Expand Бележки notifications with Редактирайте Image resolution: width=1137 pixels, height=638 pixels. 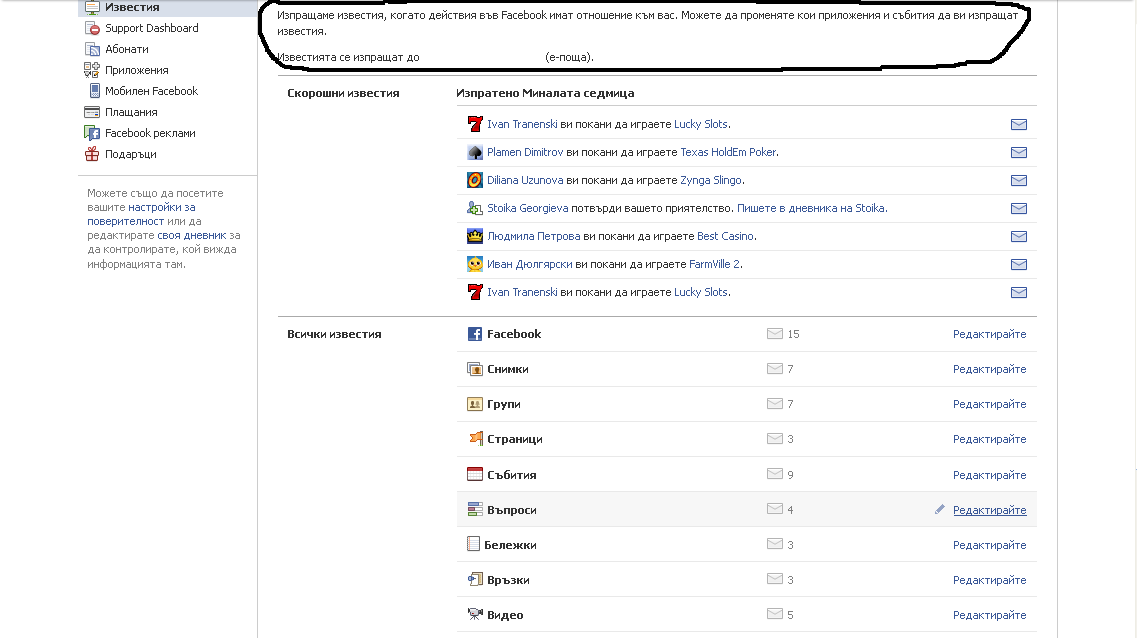pyautogui.click(x=989, y=545)
